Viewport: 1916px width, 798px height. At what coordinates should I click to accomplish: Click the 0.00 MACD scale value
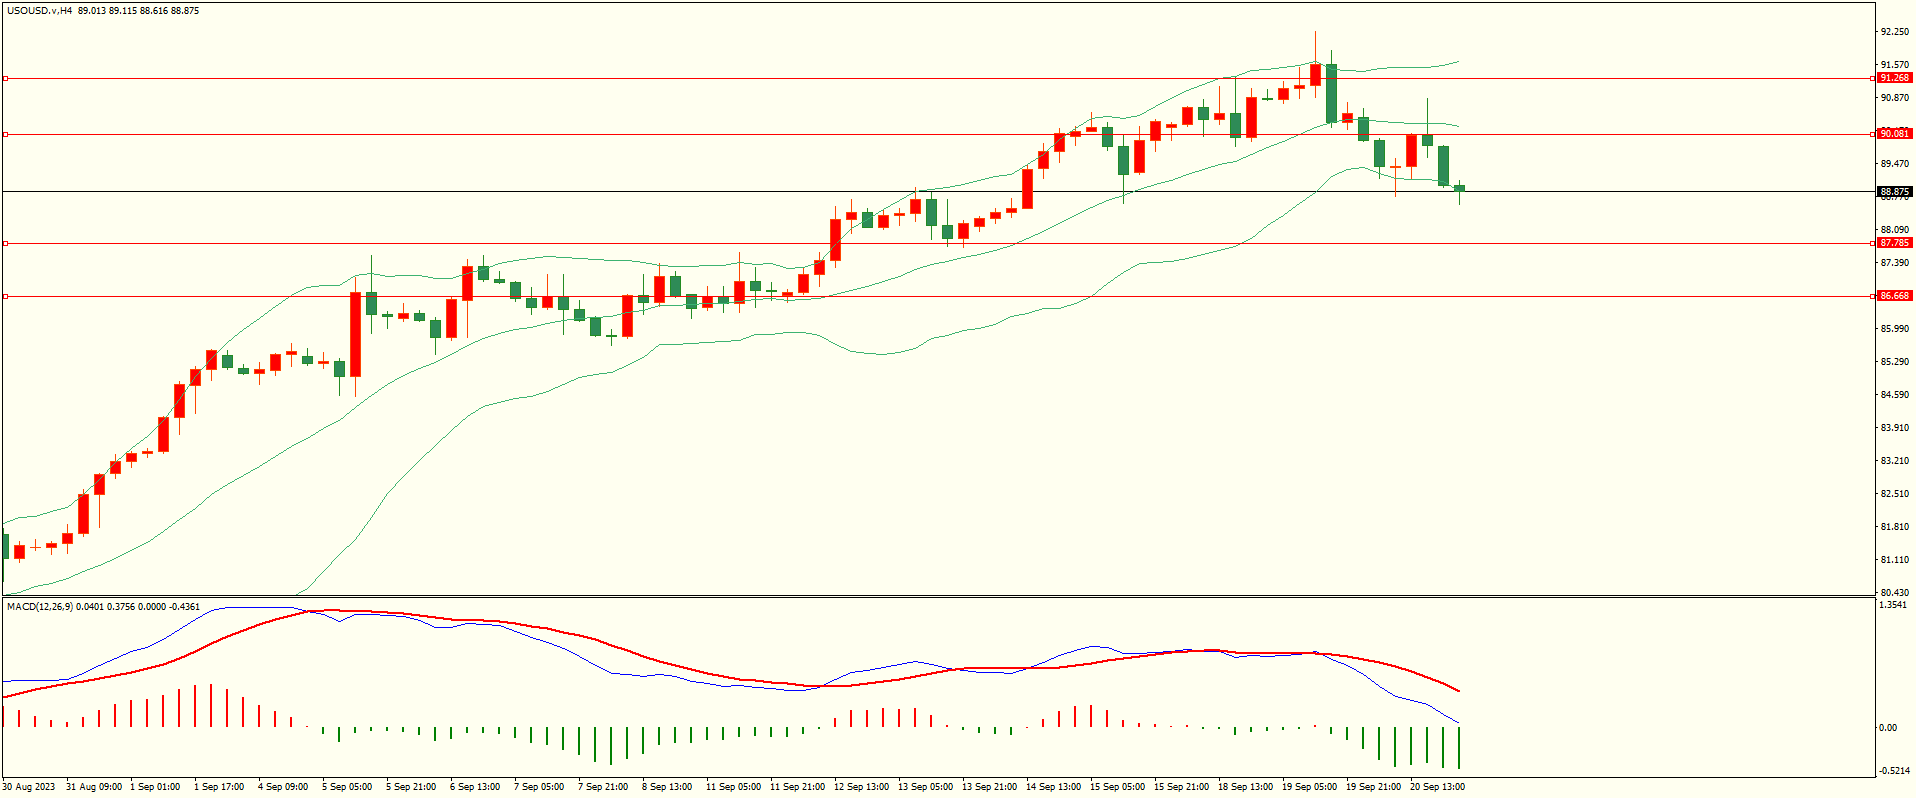point(1888,728)
